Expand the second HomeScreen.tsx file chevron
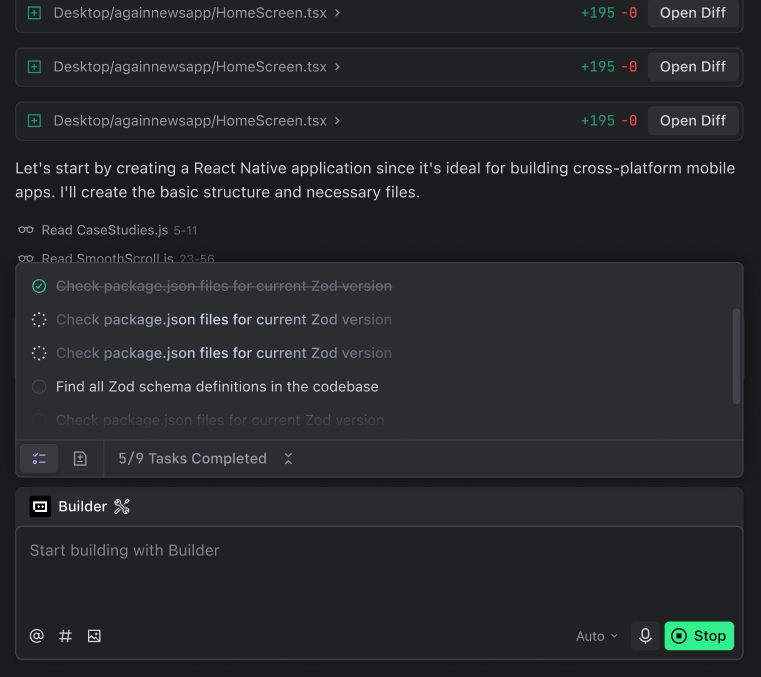The image size is (761, 677). point(338,67)
